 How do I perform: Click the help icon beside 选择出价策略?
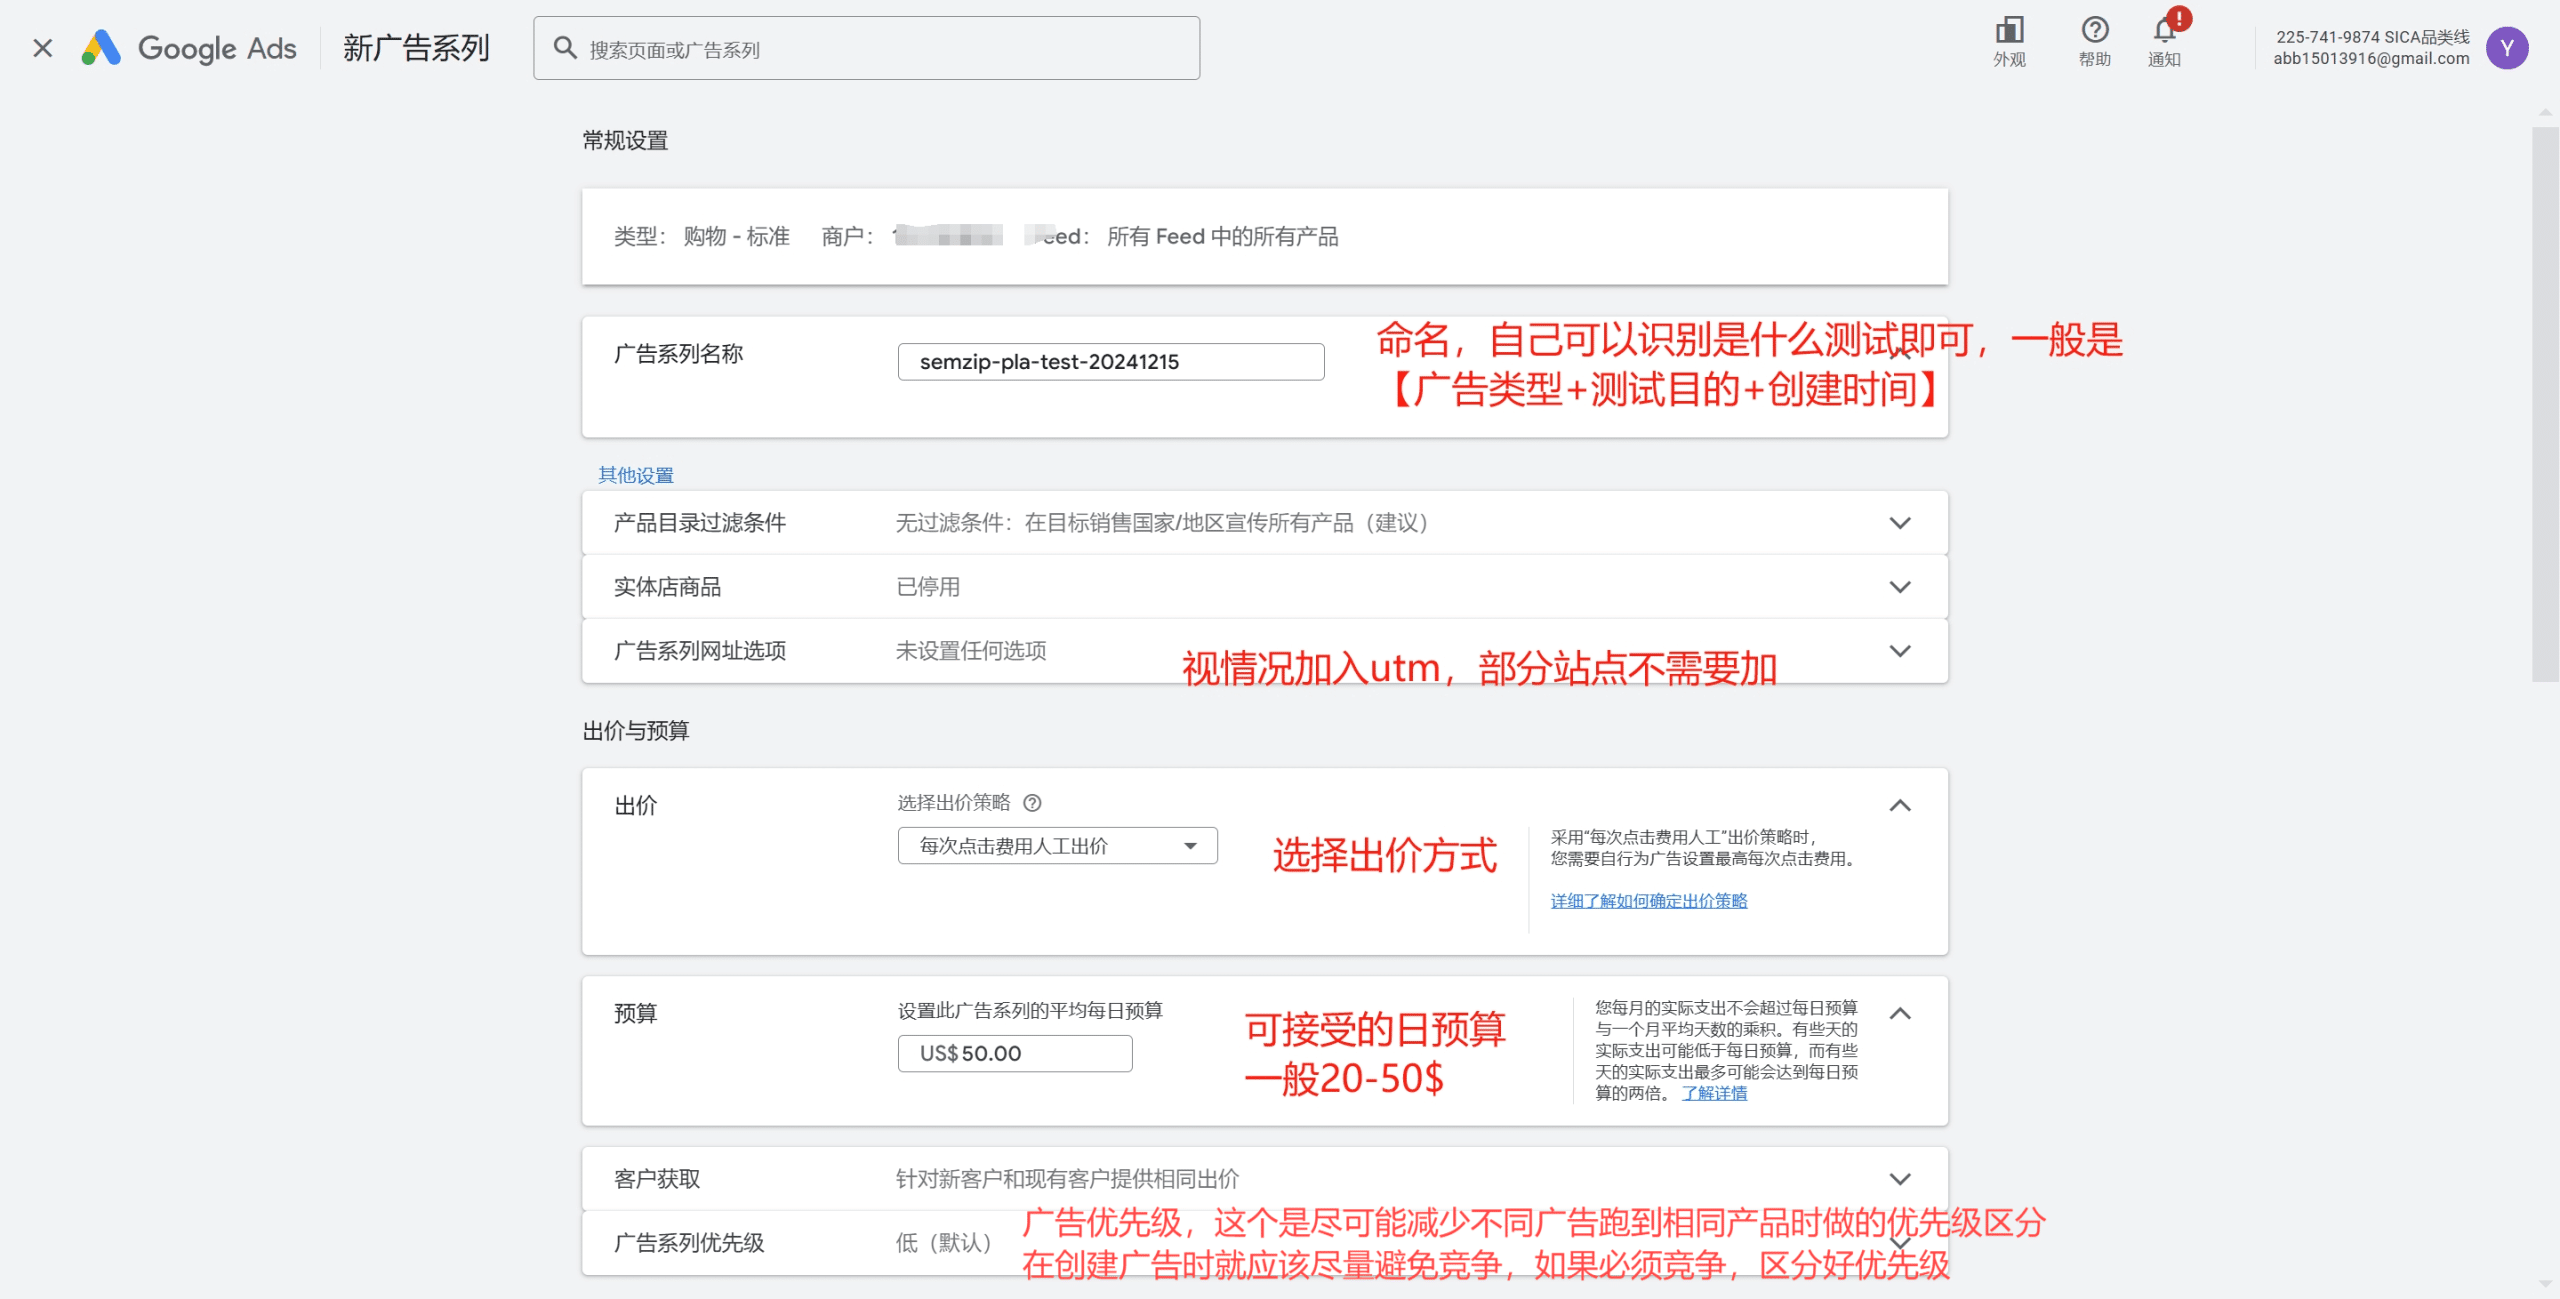[x=1033, y=803]
